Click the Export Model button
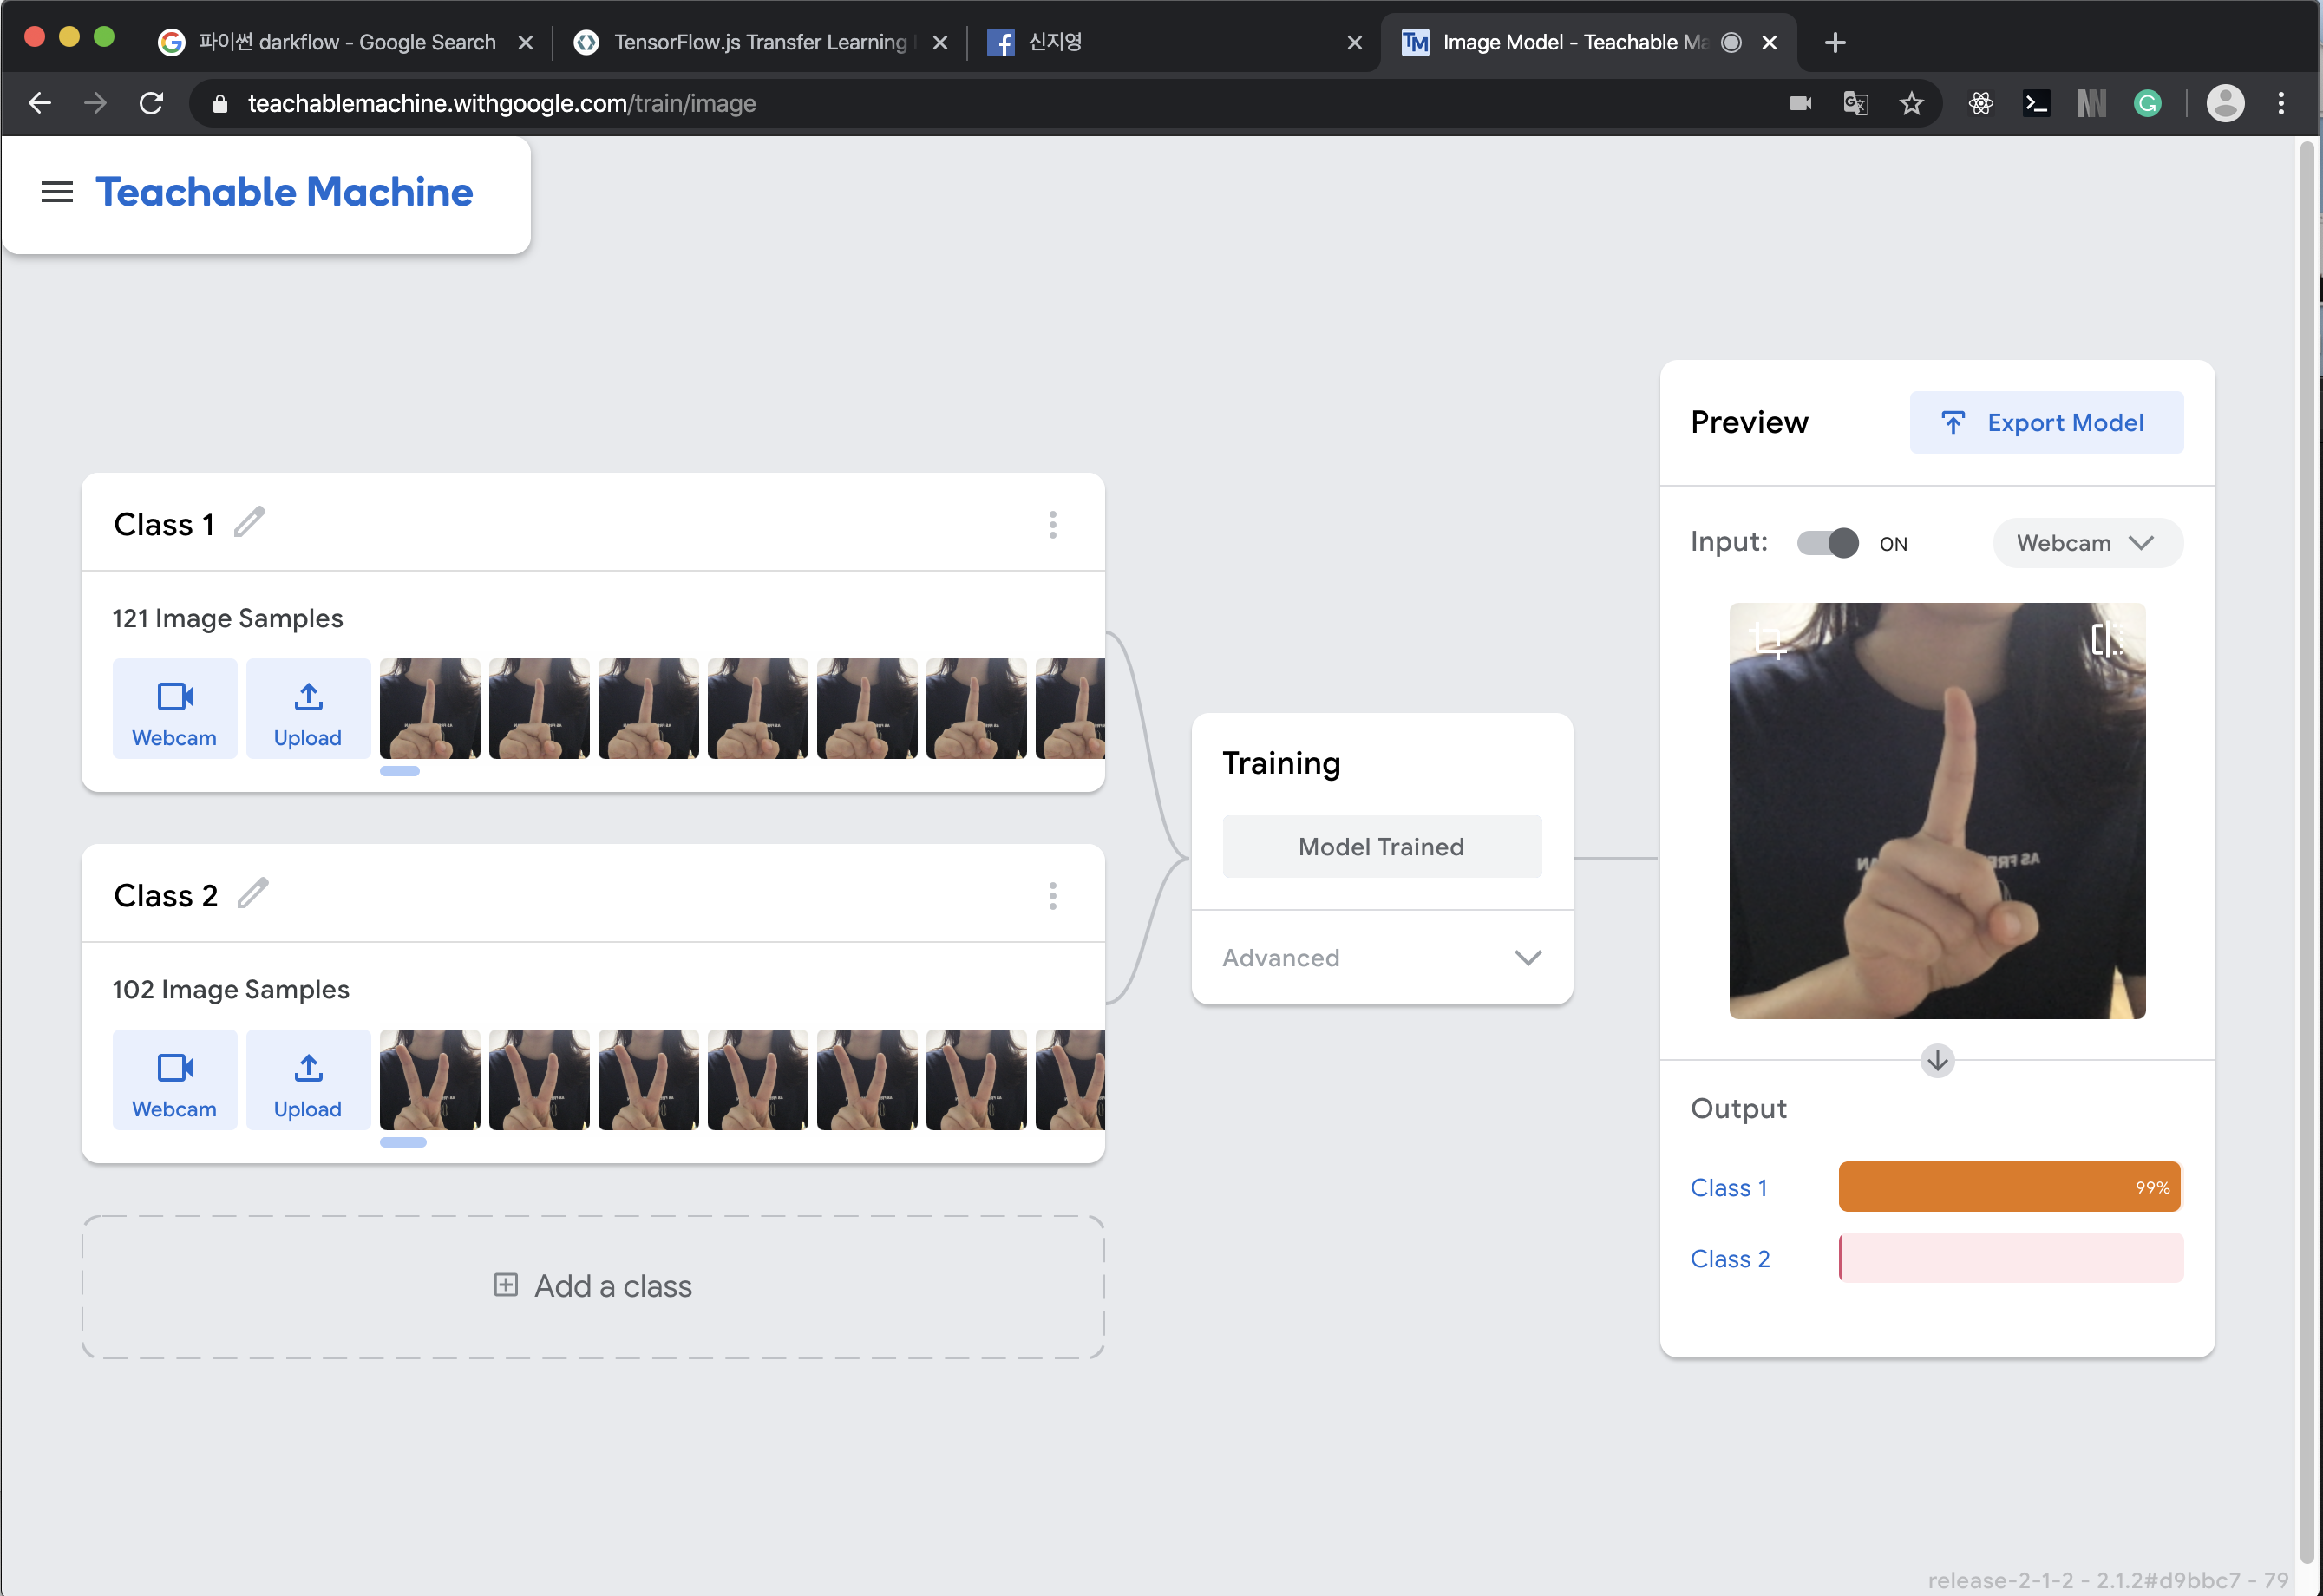Image resolution: width=2323 pixels, height=1596 pixels. (x=2045, y=422)
